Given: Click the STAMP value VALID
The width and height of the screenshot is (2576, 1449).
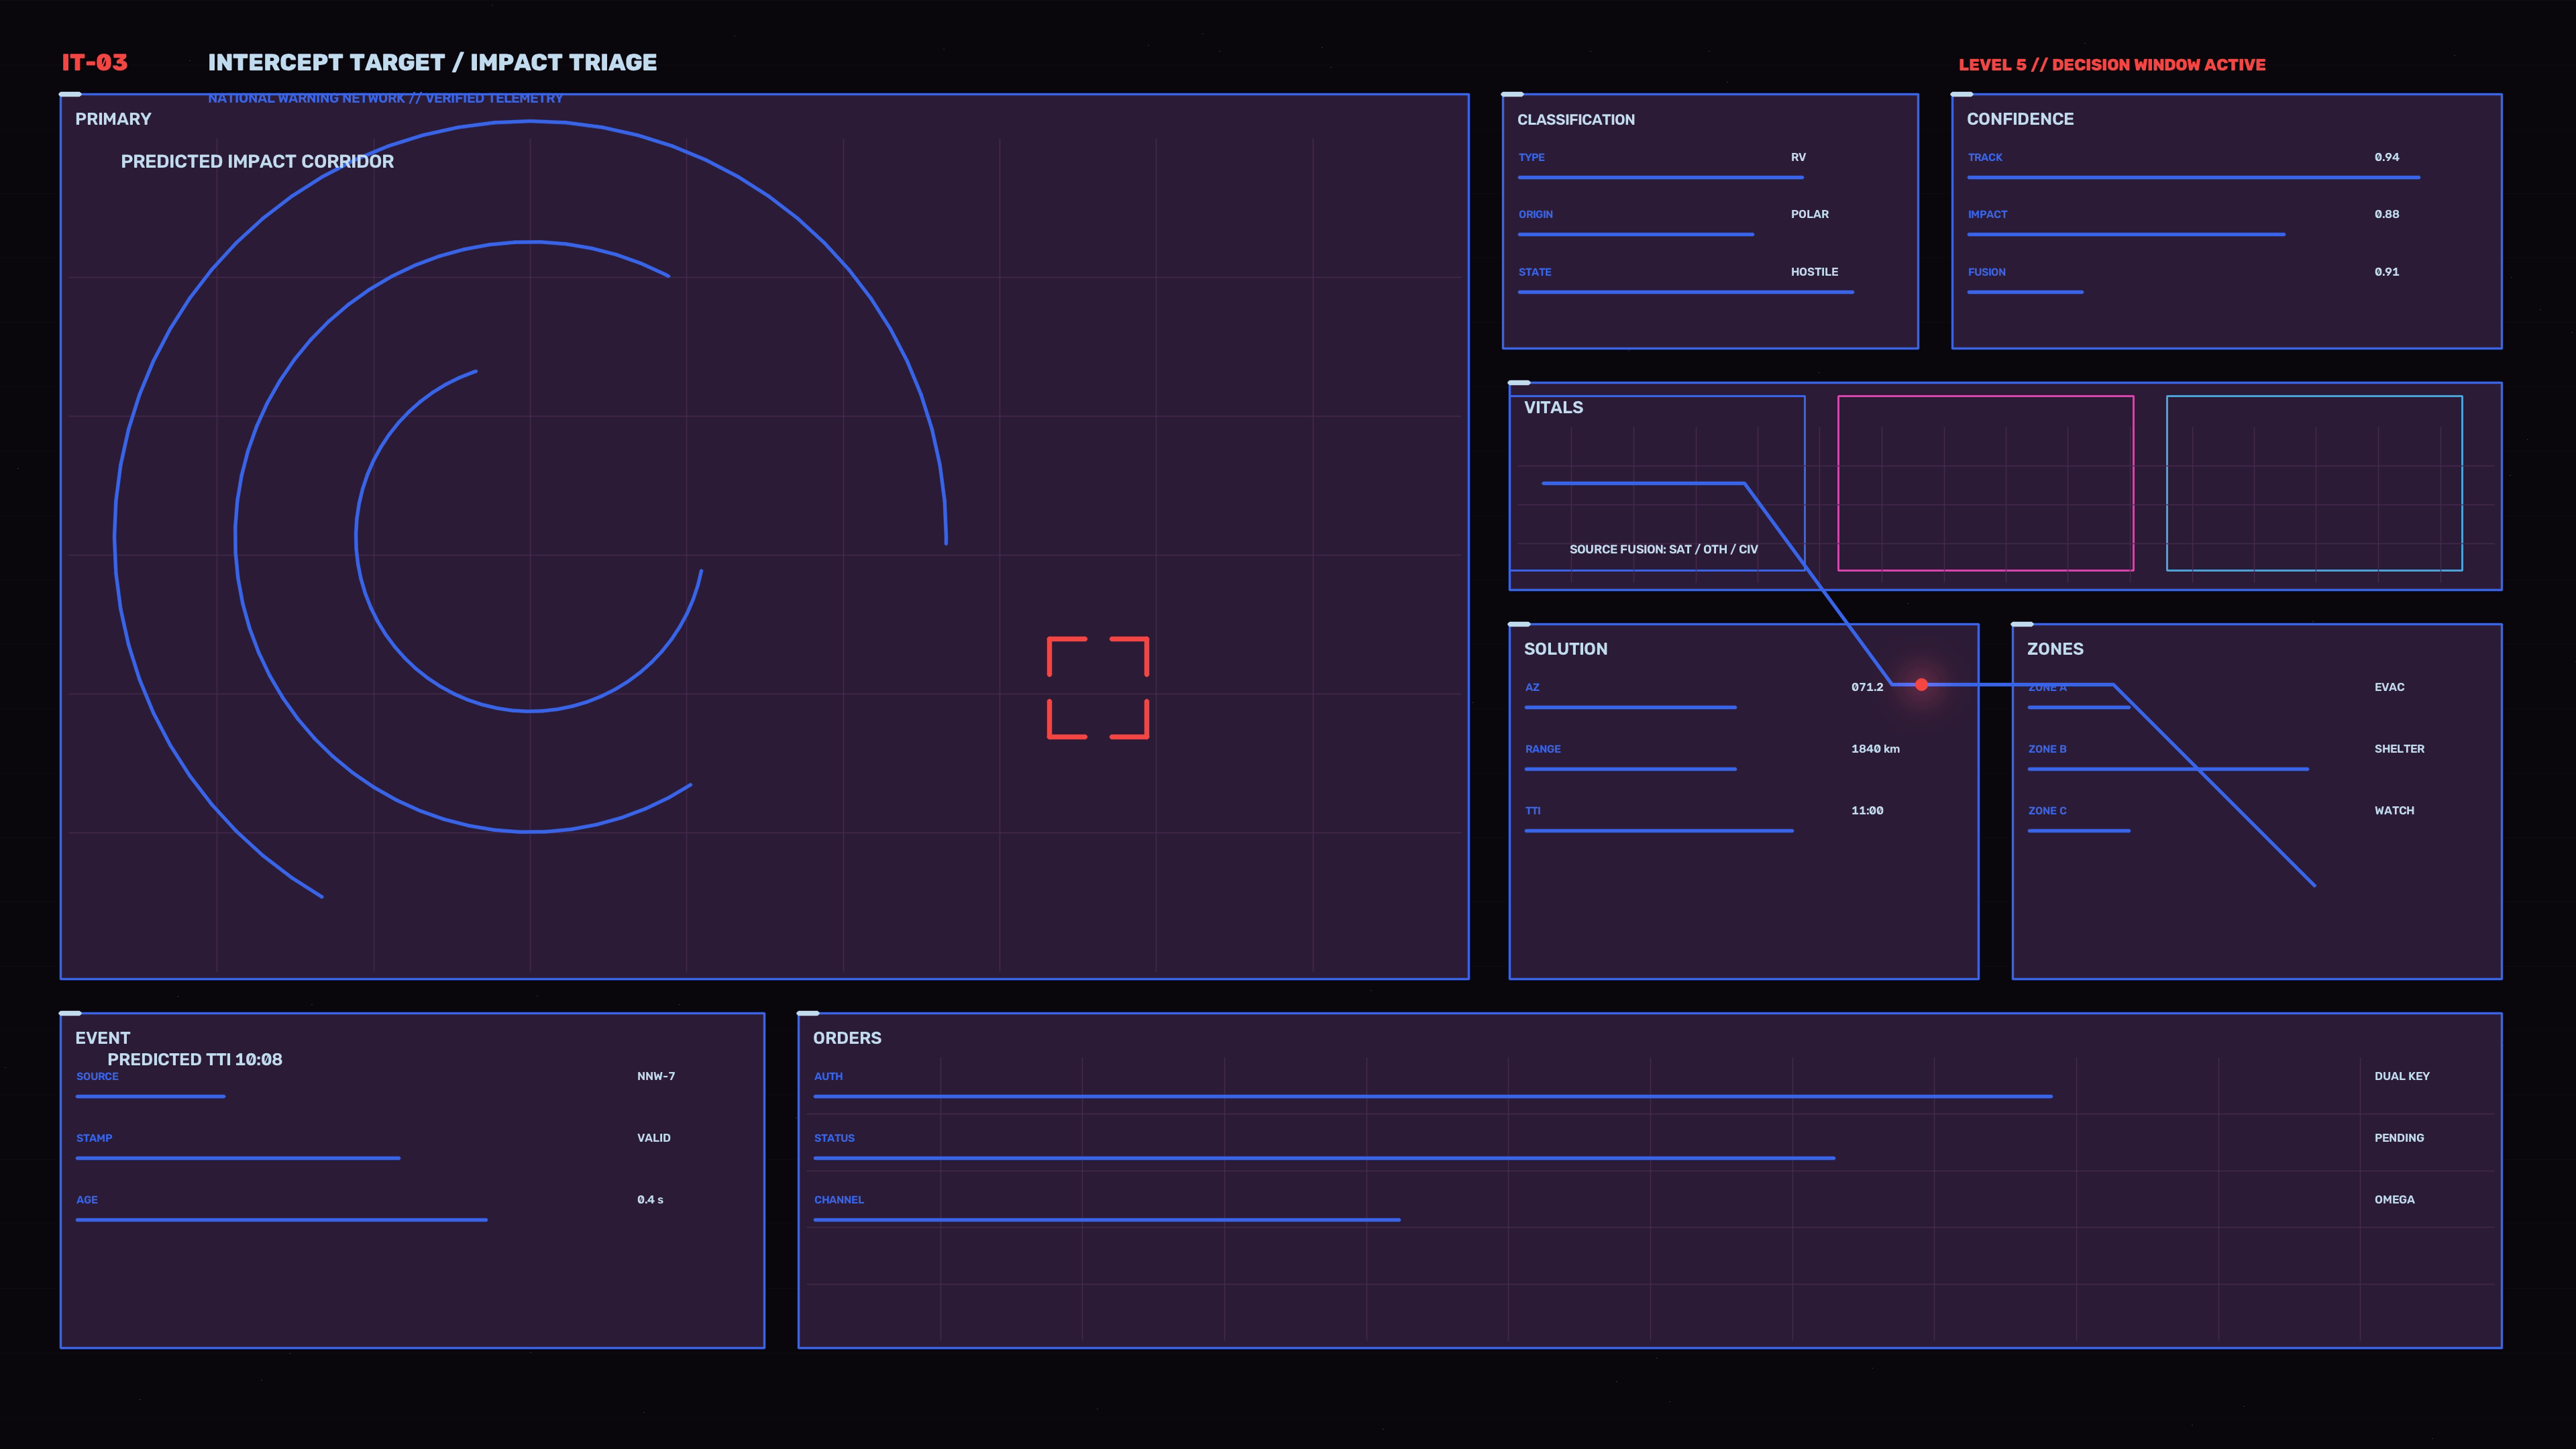Looking at the screenshot, I should coord(654,1138).
